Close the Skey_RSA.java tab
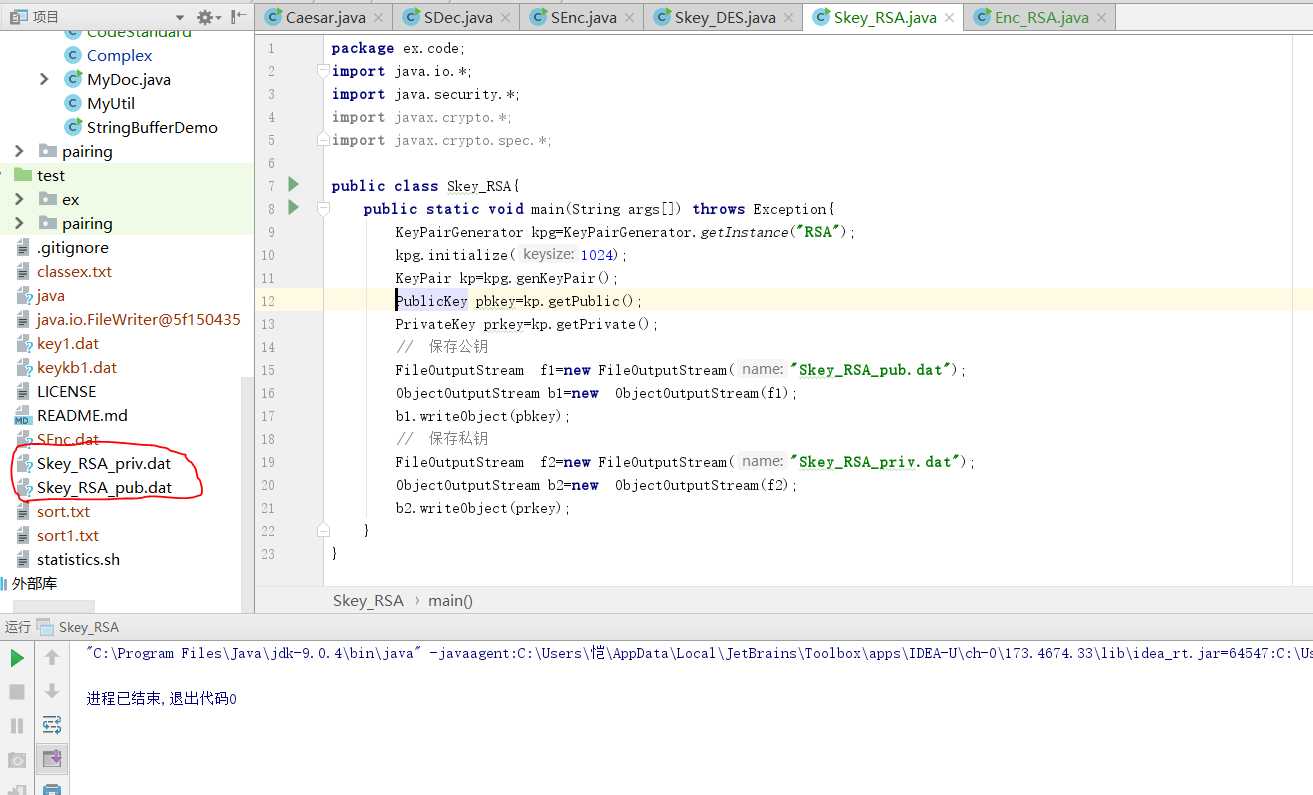The image size is (1313, 795). coord(949,18)
